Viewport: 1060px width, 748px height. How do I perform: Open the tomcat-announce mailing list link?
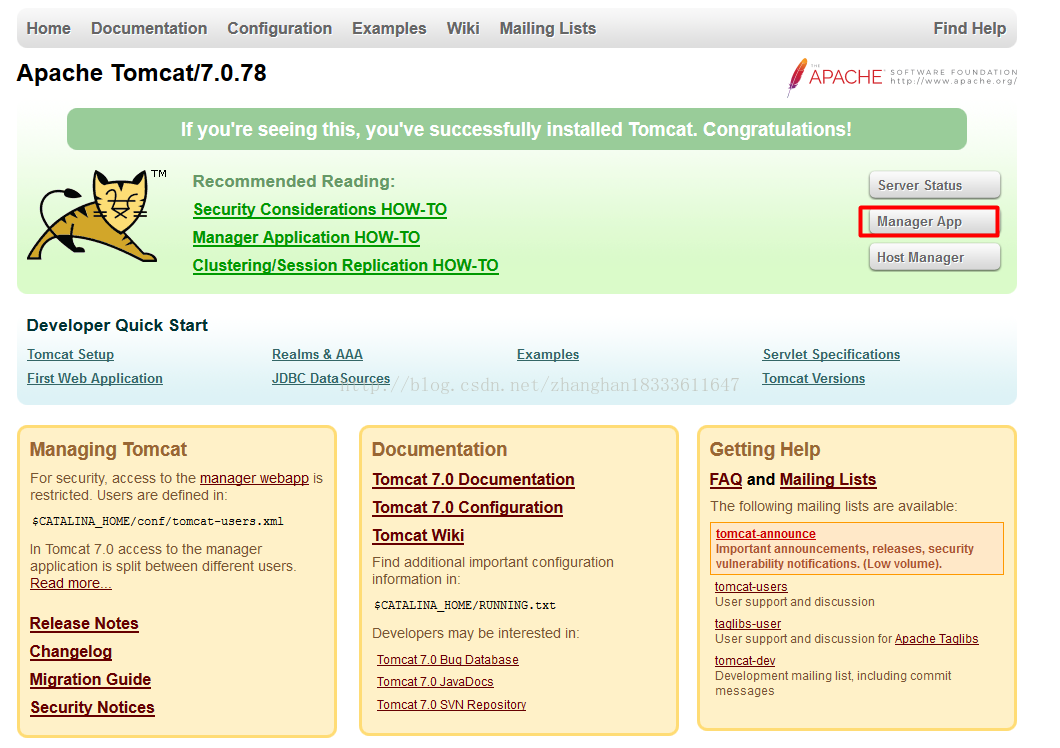(765, 534)
